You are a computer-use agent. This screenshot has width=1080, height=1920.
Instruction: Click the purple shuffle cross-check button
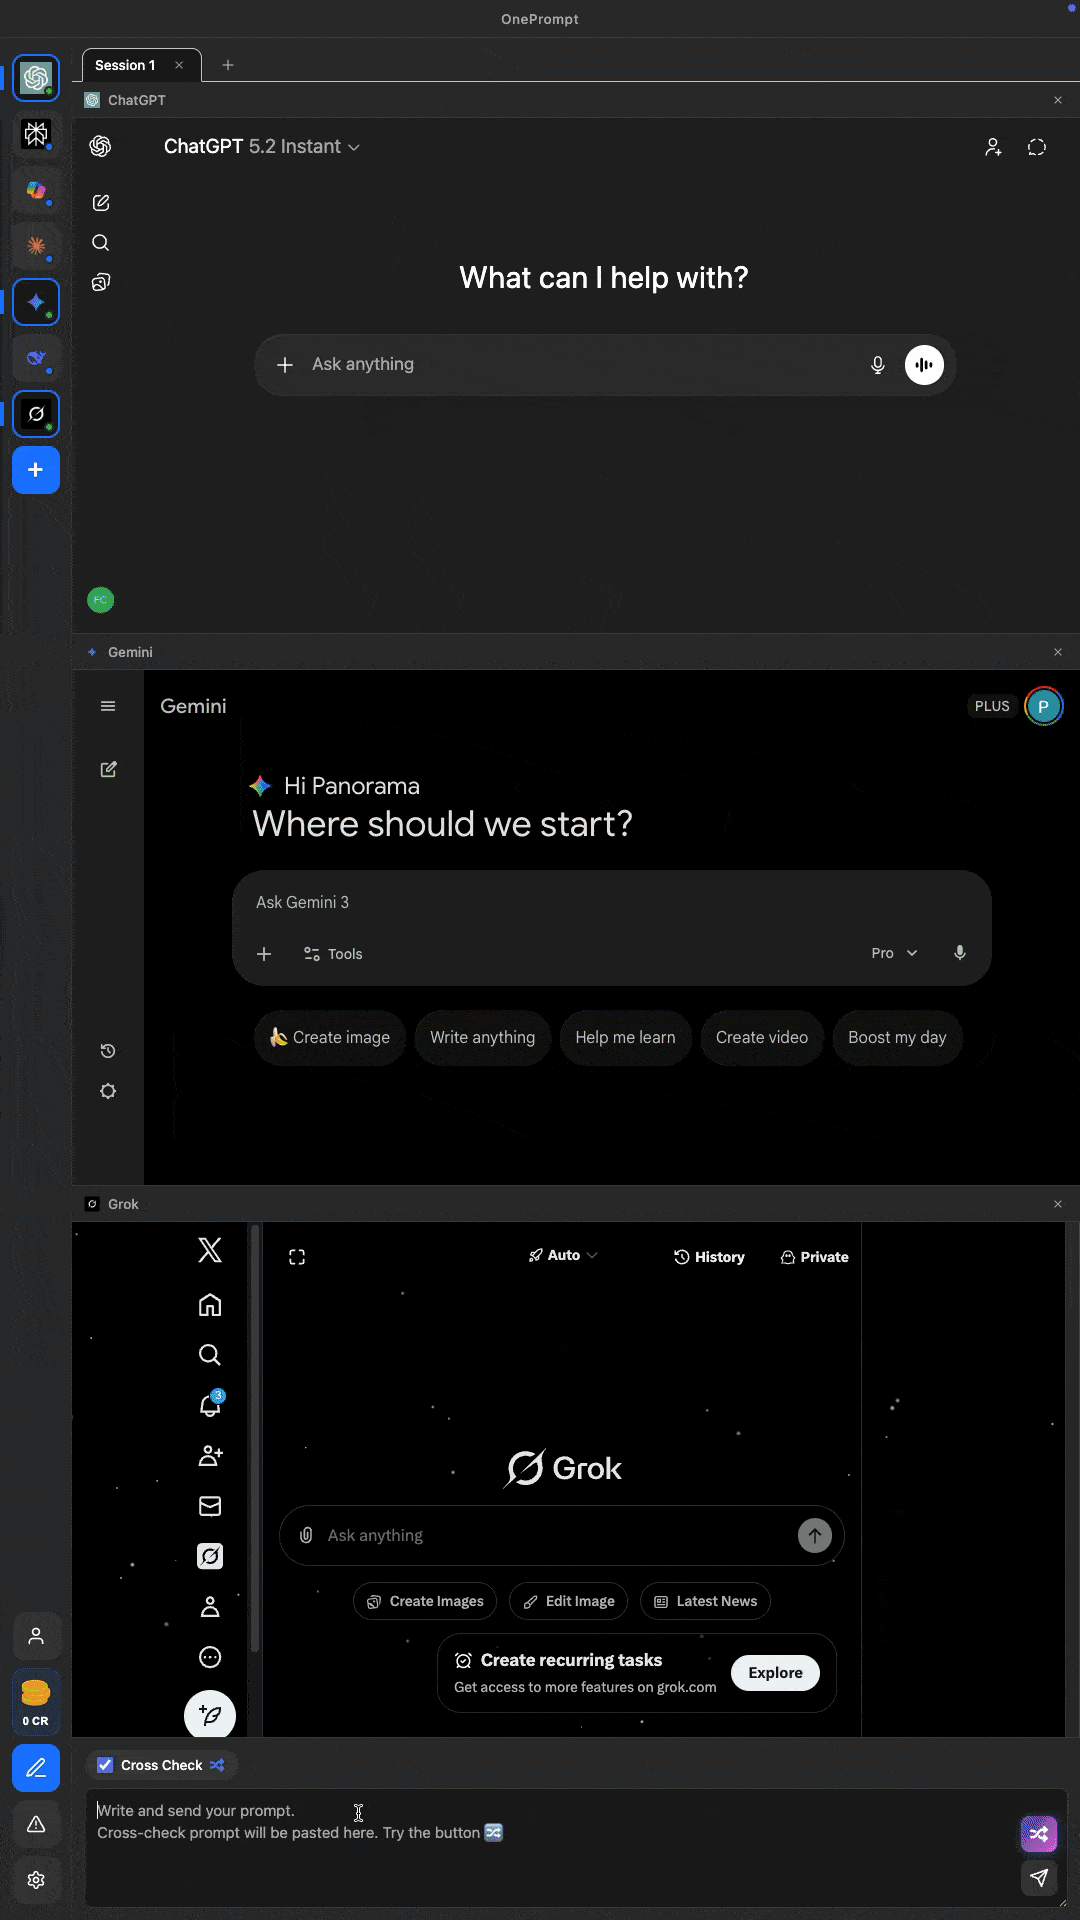click(x=1039, y=1834)
